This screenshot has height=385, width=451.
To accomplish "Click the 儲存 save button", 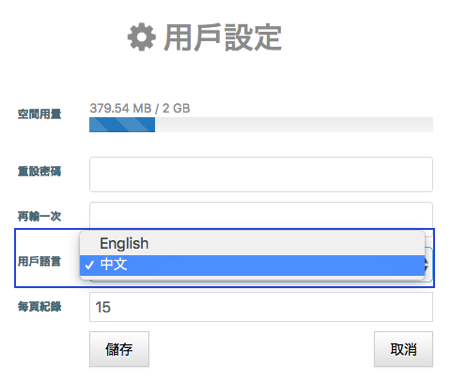I will click(x=119, y=349).
